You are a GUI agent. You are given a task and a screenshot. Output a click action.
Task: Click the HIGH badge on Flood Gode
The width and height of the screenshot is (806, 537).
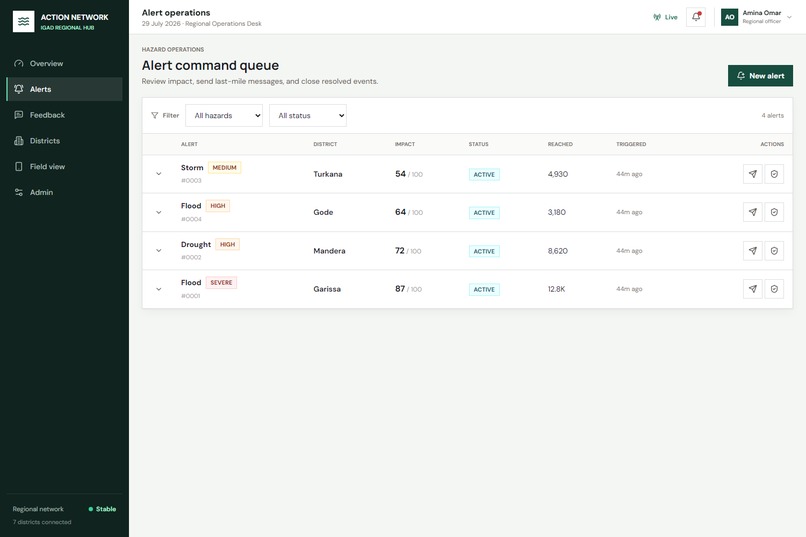[x=218, y=206]
